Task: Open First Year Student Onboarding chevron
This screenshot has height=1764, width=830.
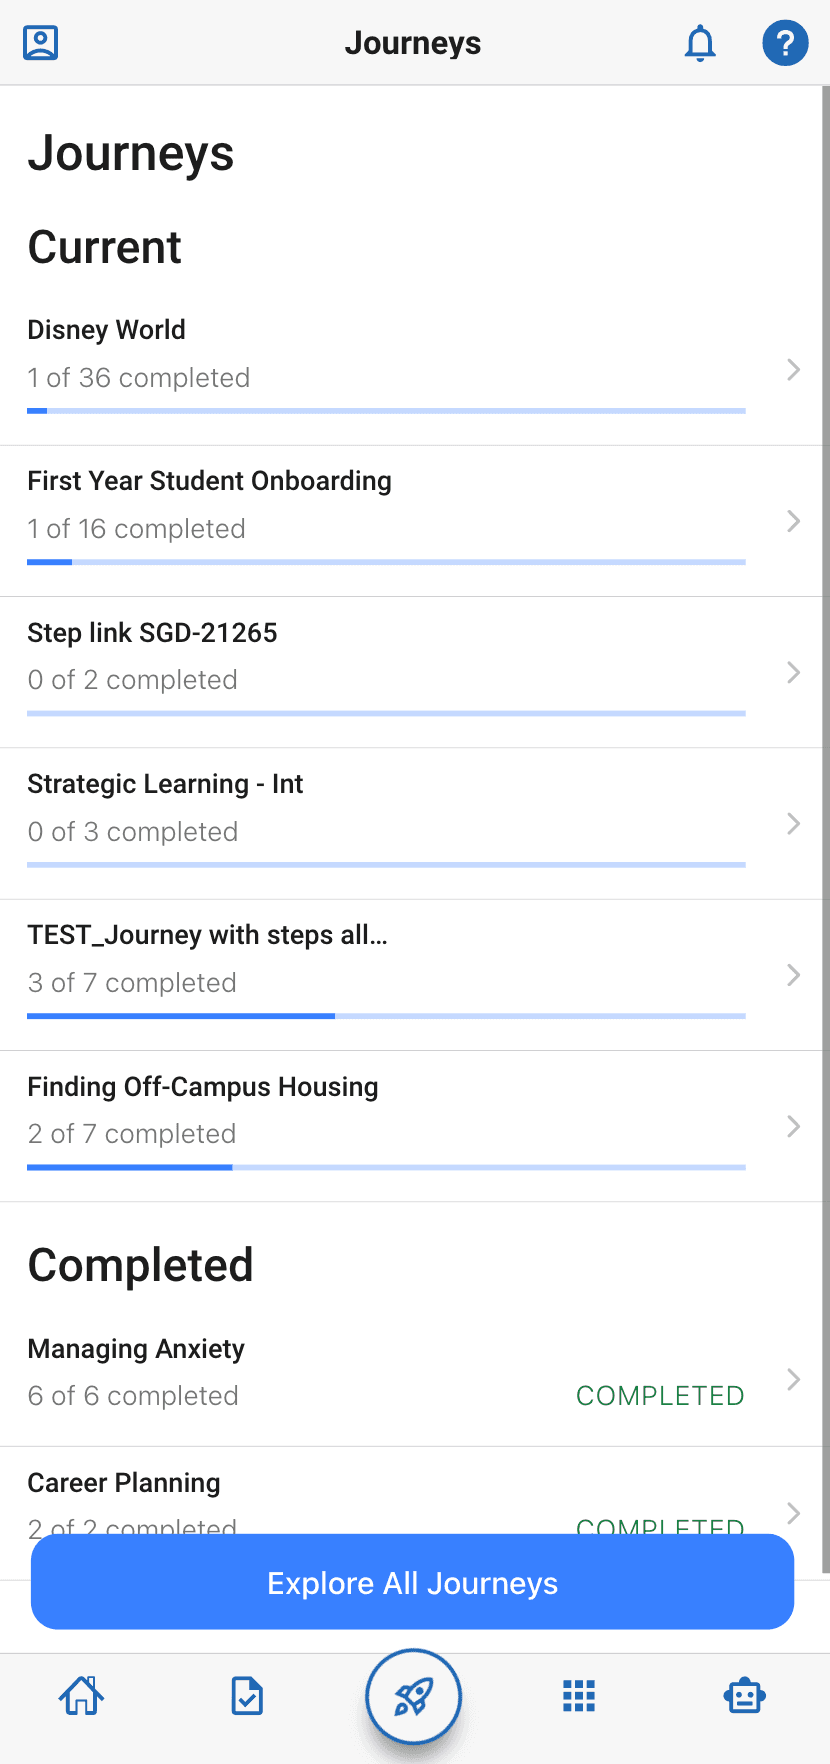Action: tap(793, 521)
